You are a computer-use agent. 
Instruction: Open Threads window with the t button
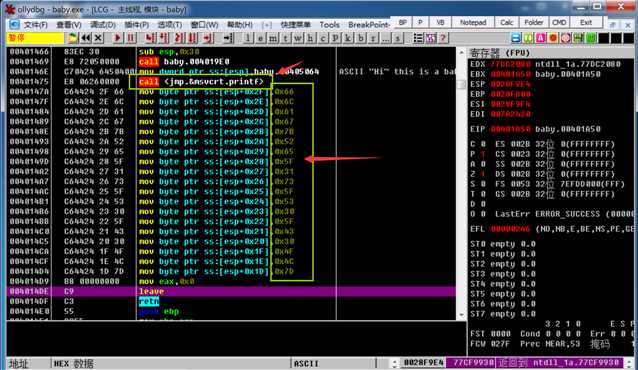286,38
